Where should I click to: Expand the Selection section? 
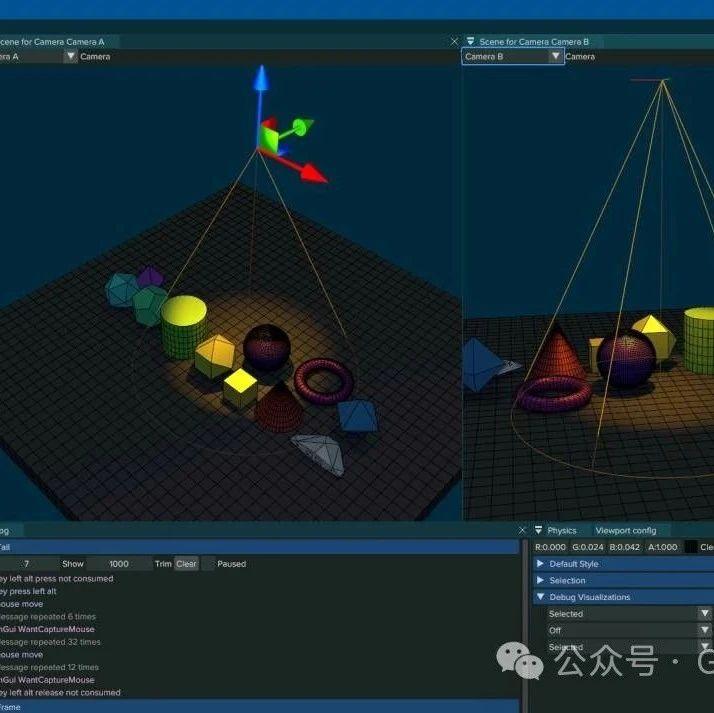623,580
